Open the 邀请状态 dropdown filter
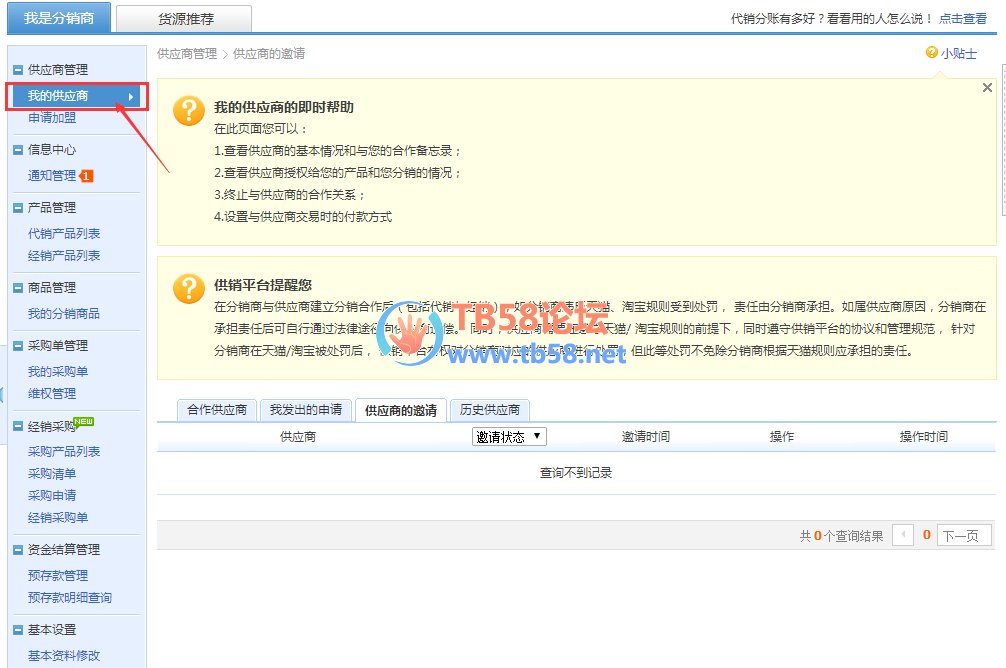The width and height of the screenshot is (1006, 668). pos(509,437)
